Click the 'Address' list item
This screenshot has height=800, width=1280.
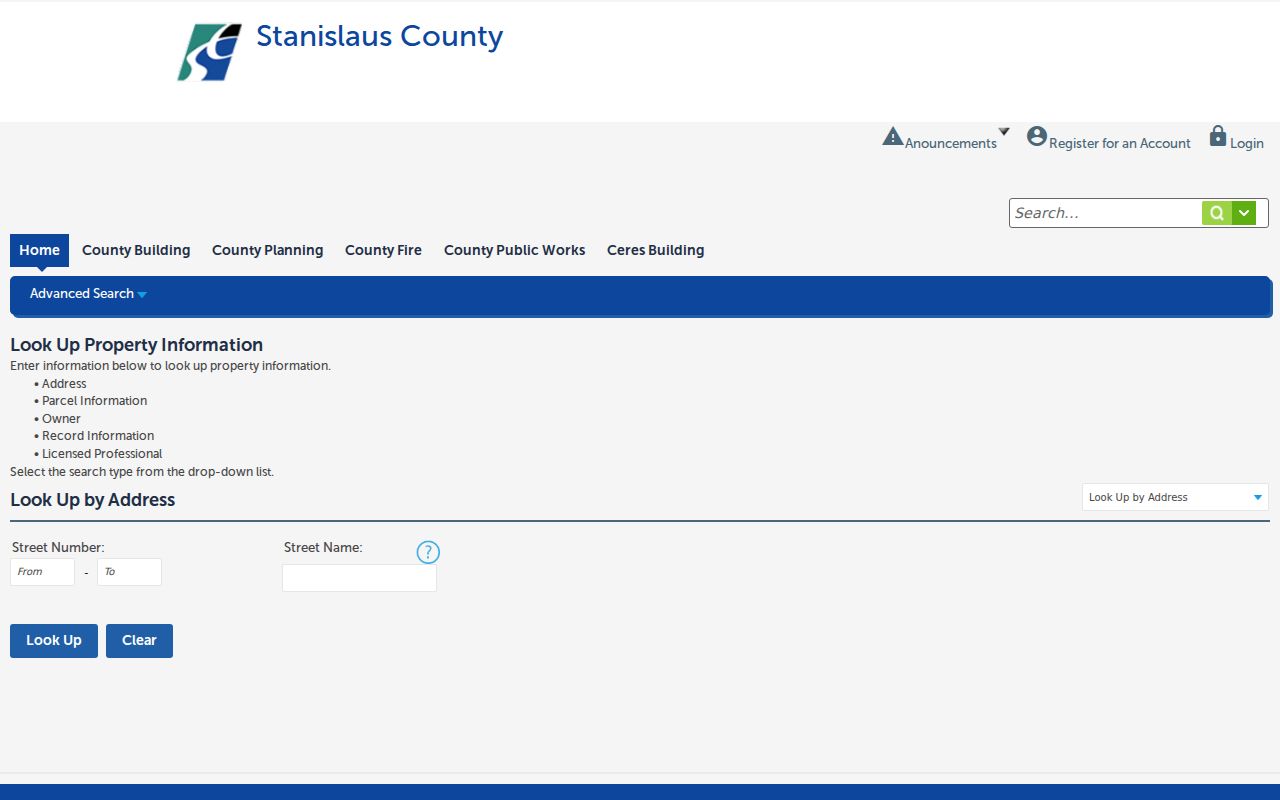(64, 384)
